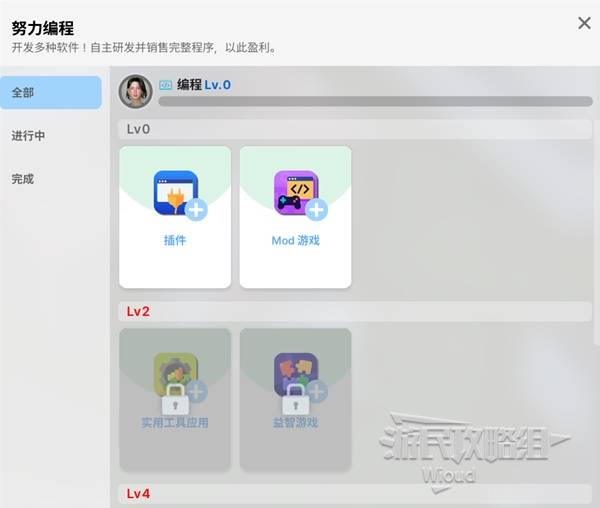Viewport: 600px width, 508px height.
Task: Add a new 插件 via plus badge
Action: 196,210
